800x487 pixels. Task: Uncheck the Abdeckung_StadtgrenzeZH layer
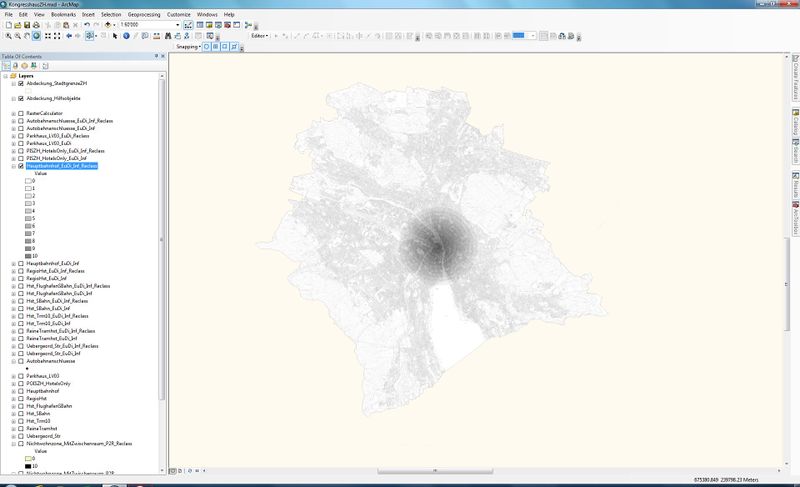(x=21, y=84)
